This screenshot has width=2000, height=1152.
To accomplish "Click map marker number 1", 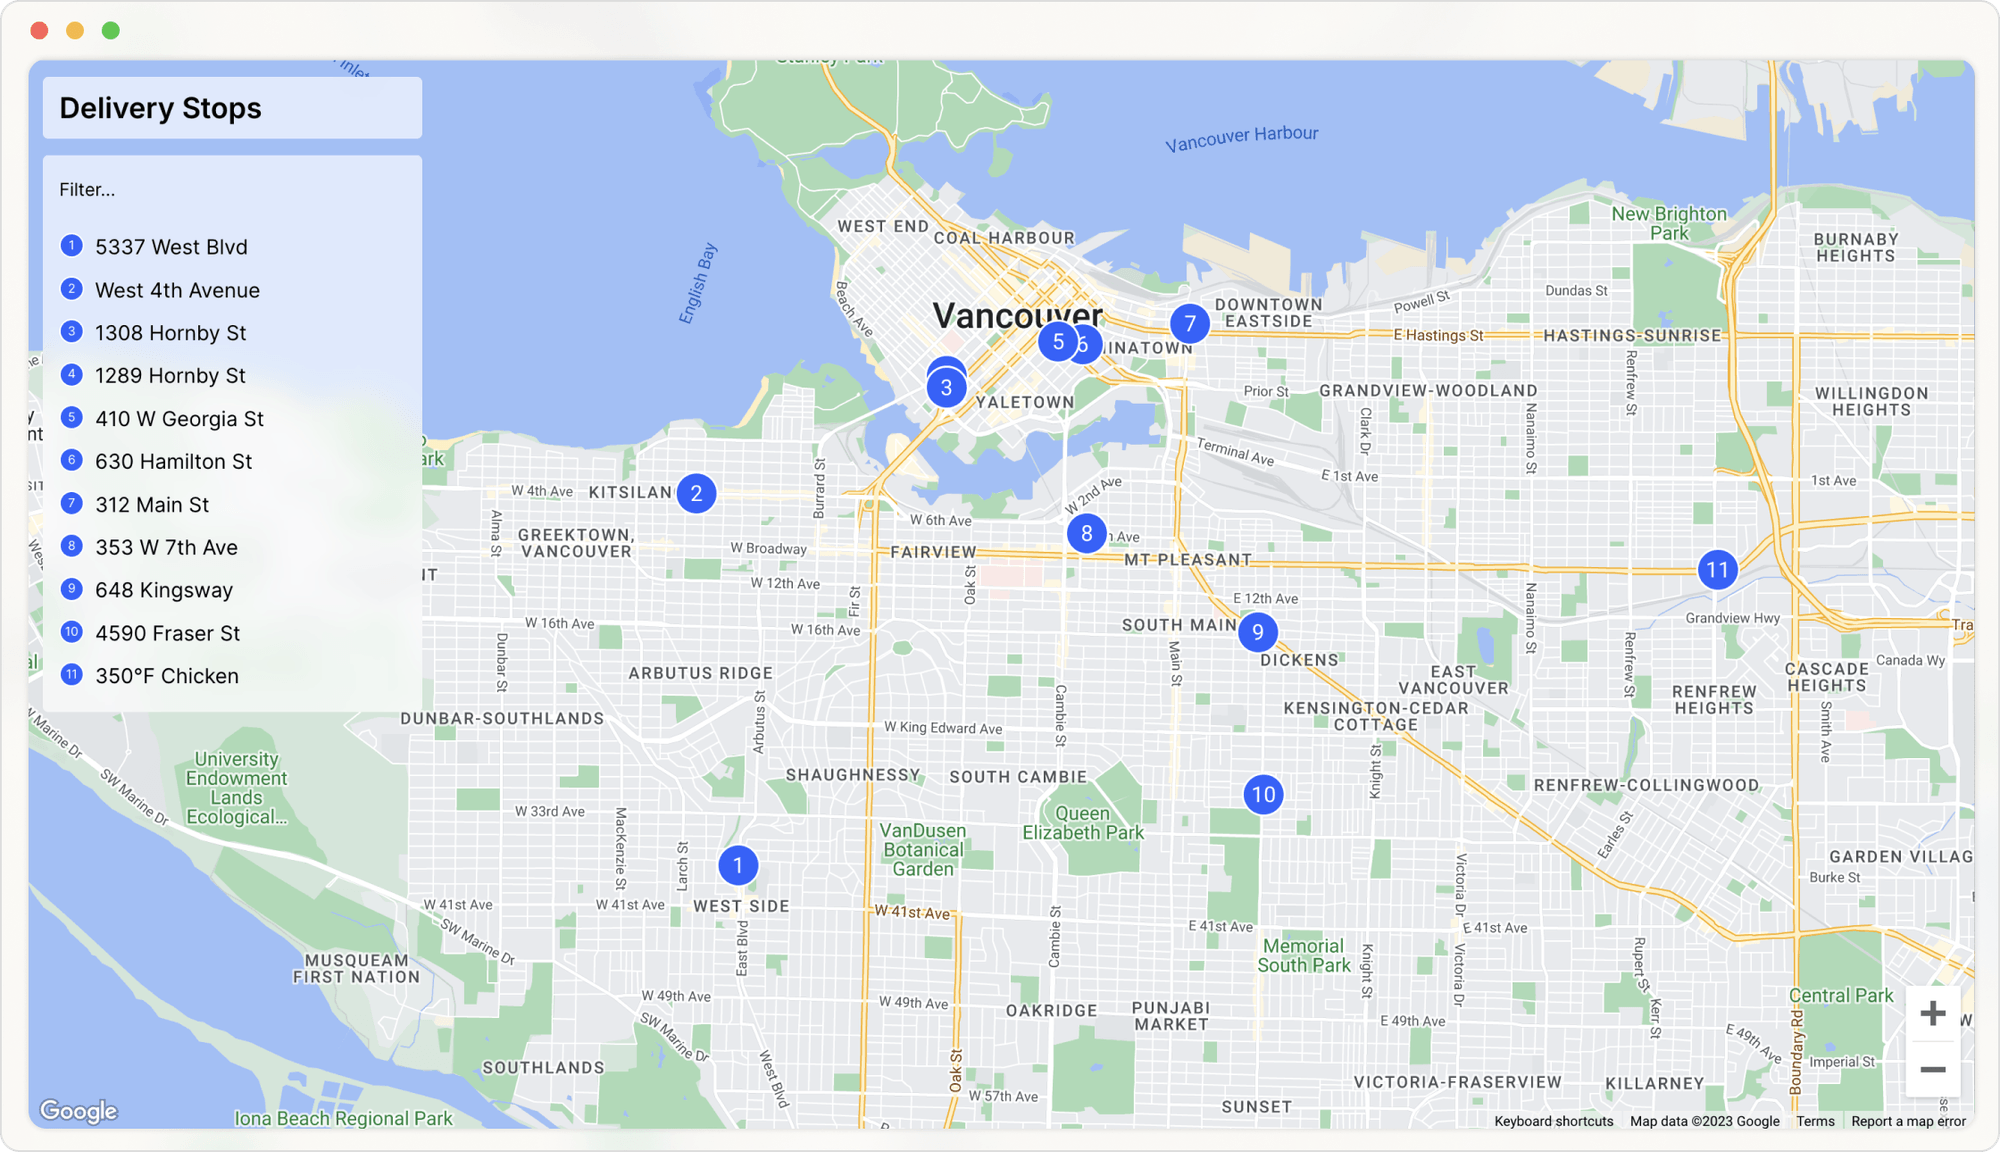I will [738, 865].
